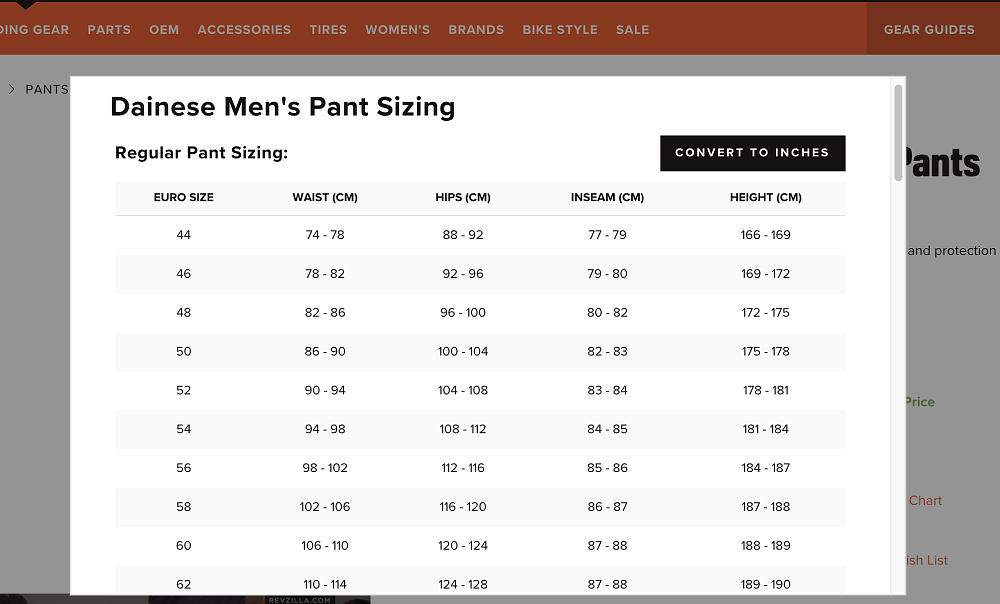The height and width of the screenshot is (604, 1000).
Task: Click the PANTS breadcrumb label
Action: pos(47,89)
